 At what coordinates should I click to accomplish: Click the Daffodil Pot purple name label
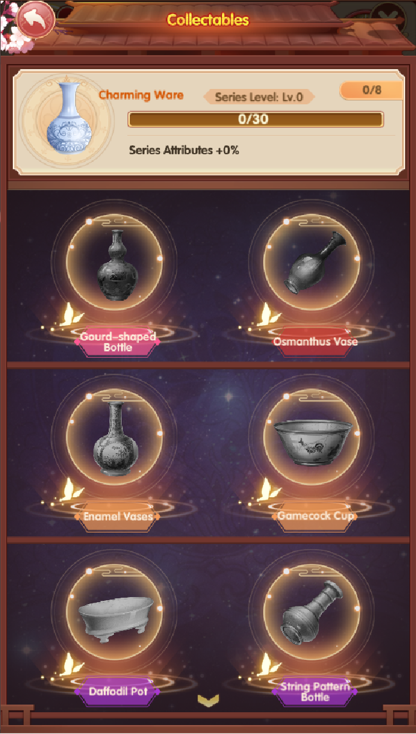tap(117, 691)
